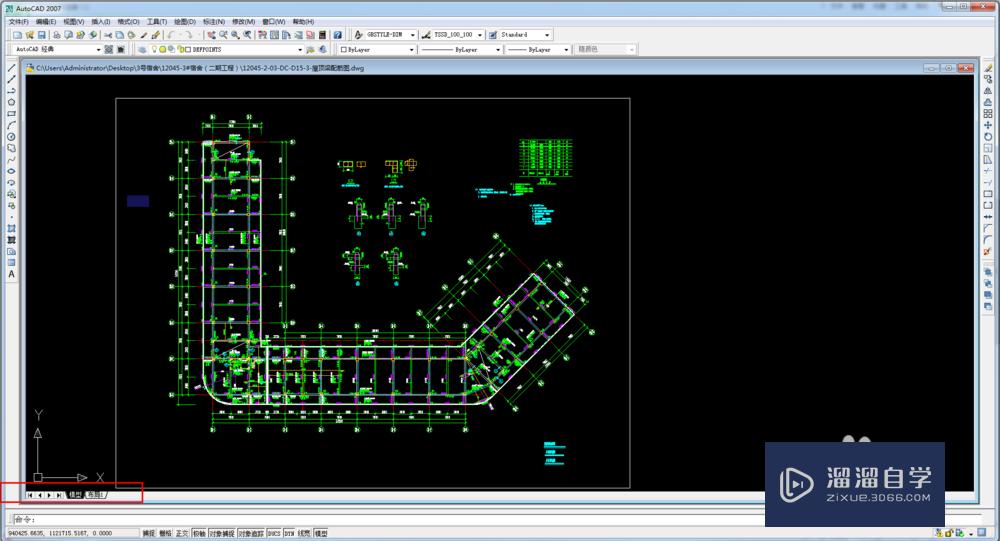The height and width of the screenshot is (541, 1000).
Task: Click the Pan realtime icon
Action: tap(211, 35)
